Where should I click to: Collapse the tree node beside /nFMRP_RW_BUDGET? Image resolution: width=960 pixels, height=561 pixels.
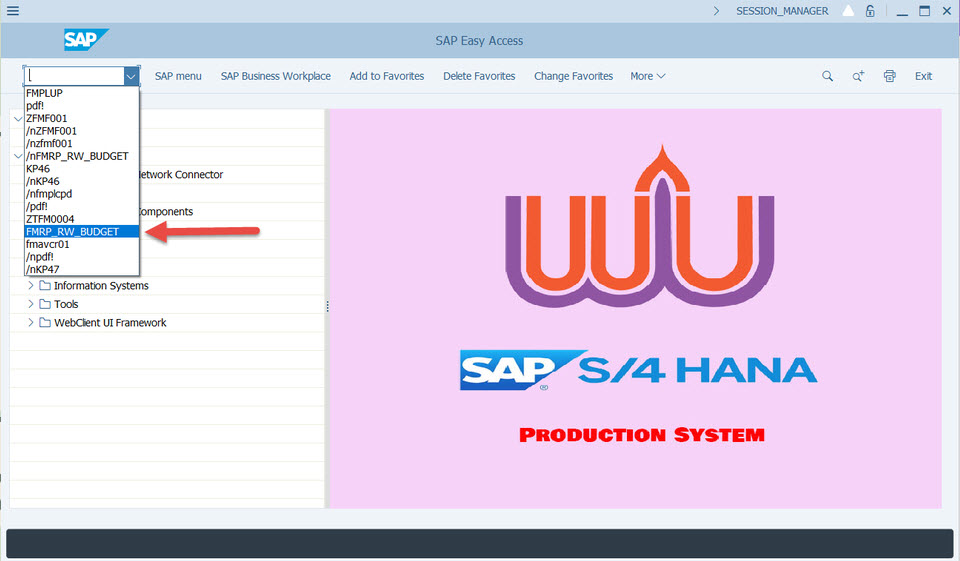tap(18, 156)
